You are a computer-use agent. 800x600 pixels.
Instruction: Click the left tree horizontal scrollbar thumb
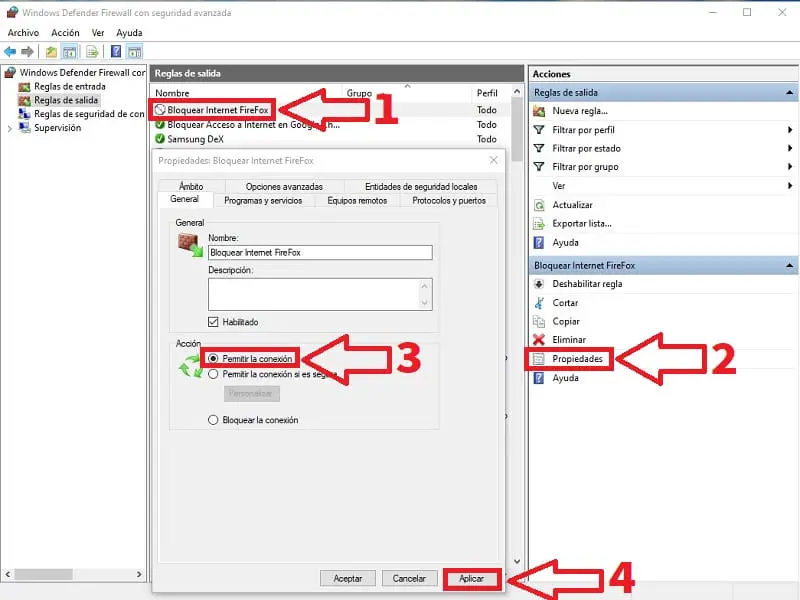pos(43,574)
